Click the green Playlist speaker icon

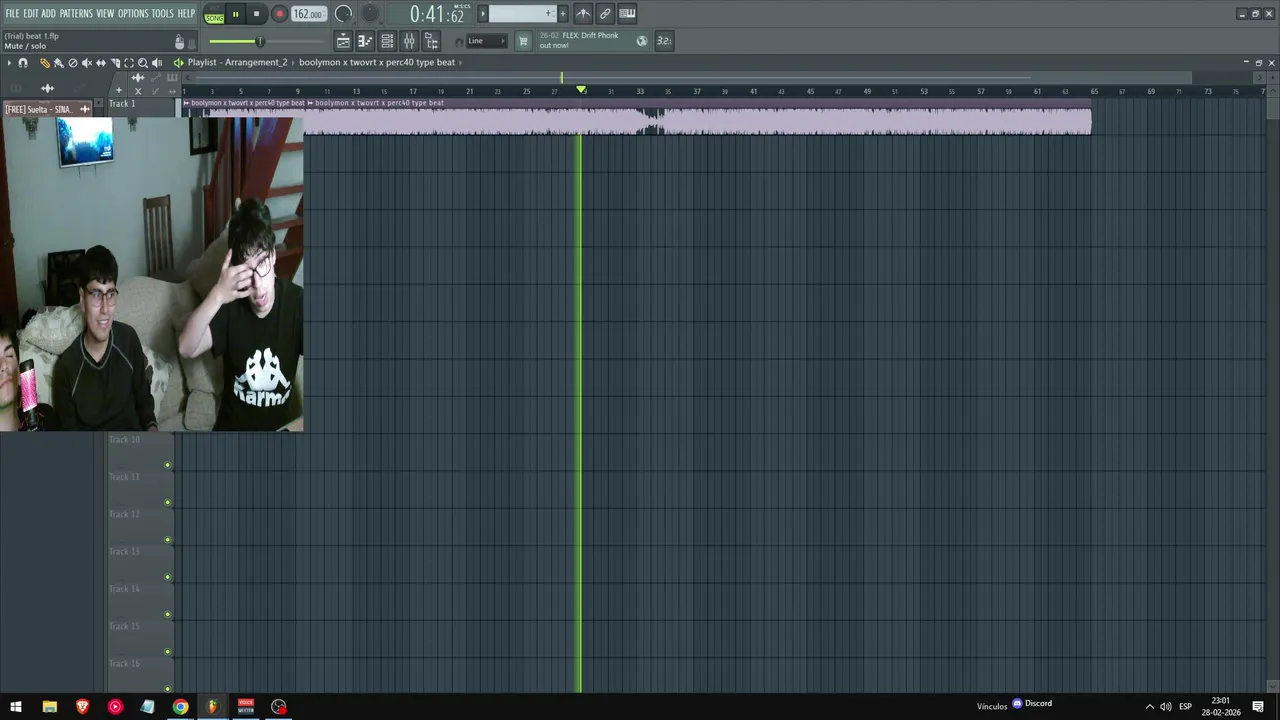point(178,63)
